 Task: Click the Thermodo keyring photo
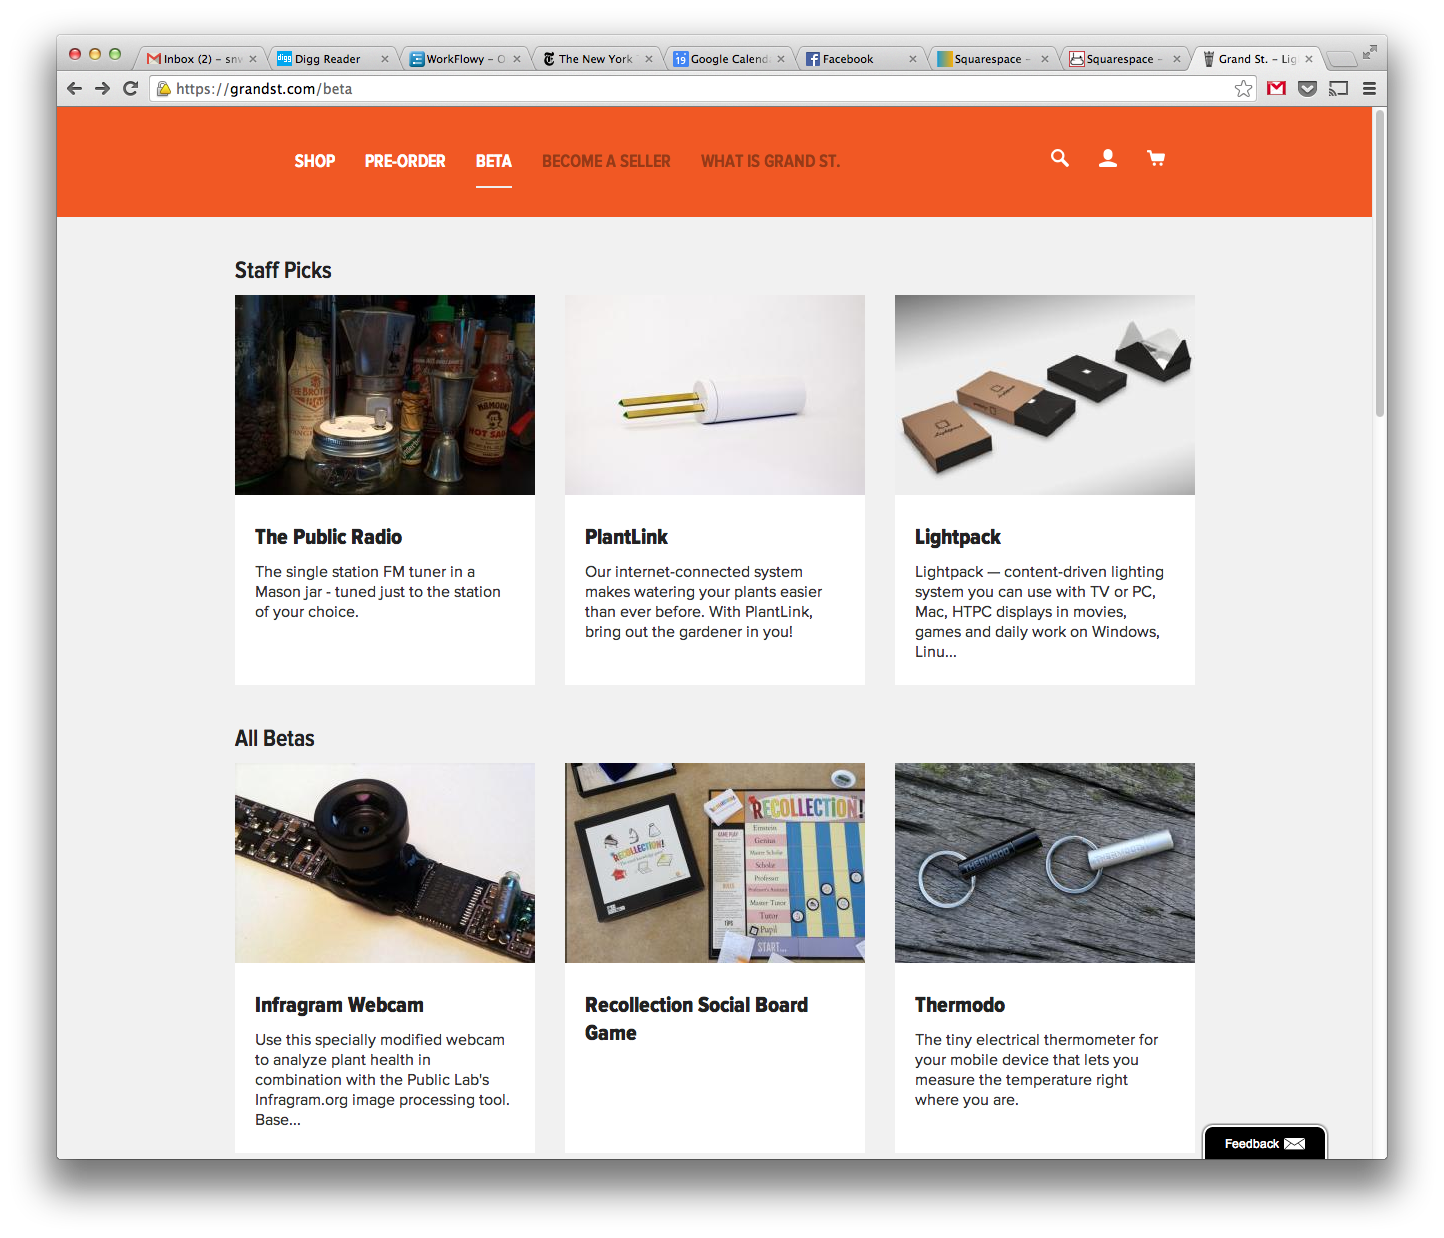pyautogui.click(x=1045, y=863)
